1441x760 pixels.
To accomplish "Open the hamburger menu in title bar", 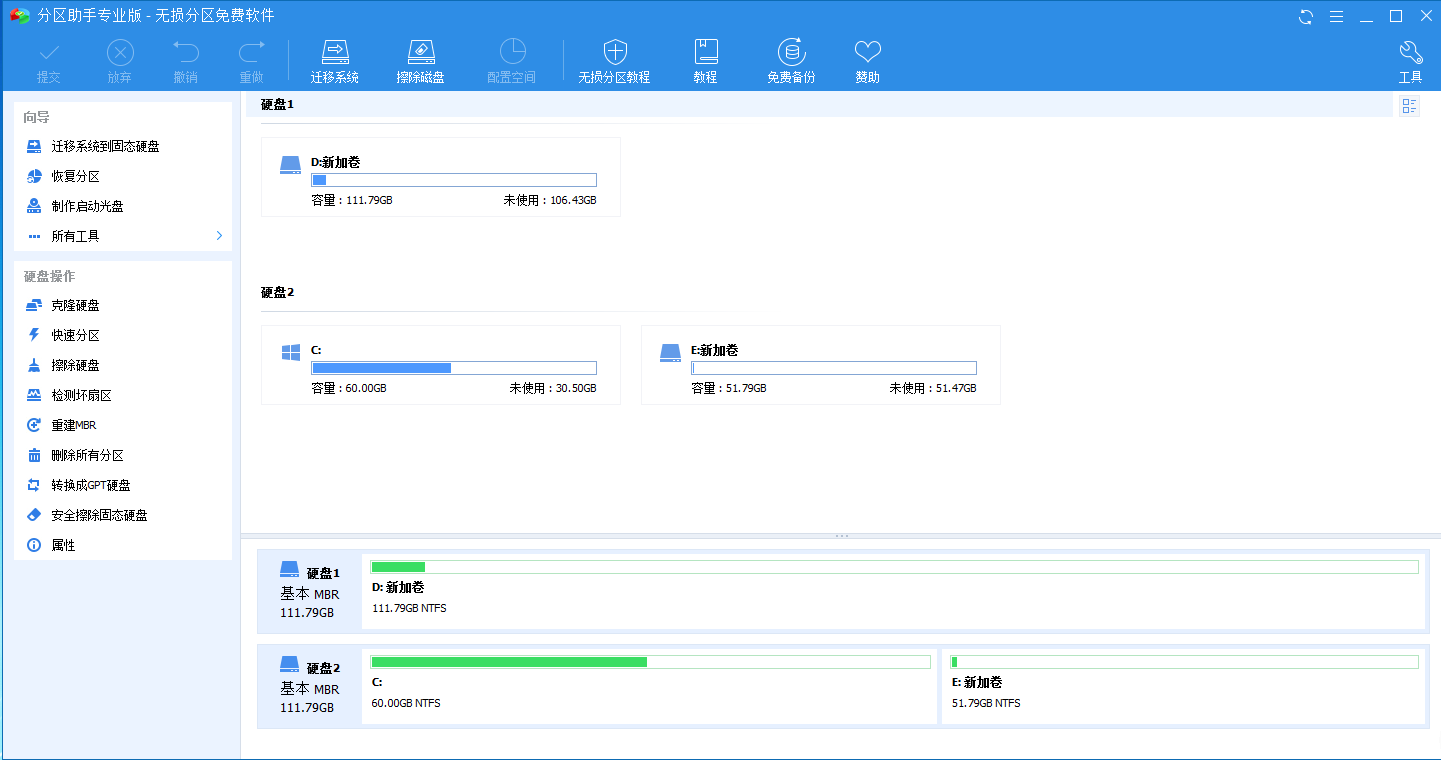I will (x=1336, y=16).
